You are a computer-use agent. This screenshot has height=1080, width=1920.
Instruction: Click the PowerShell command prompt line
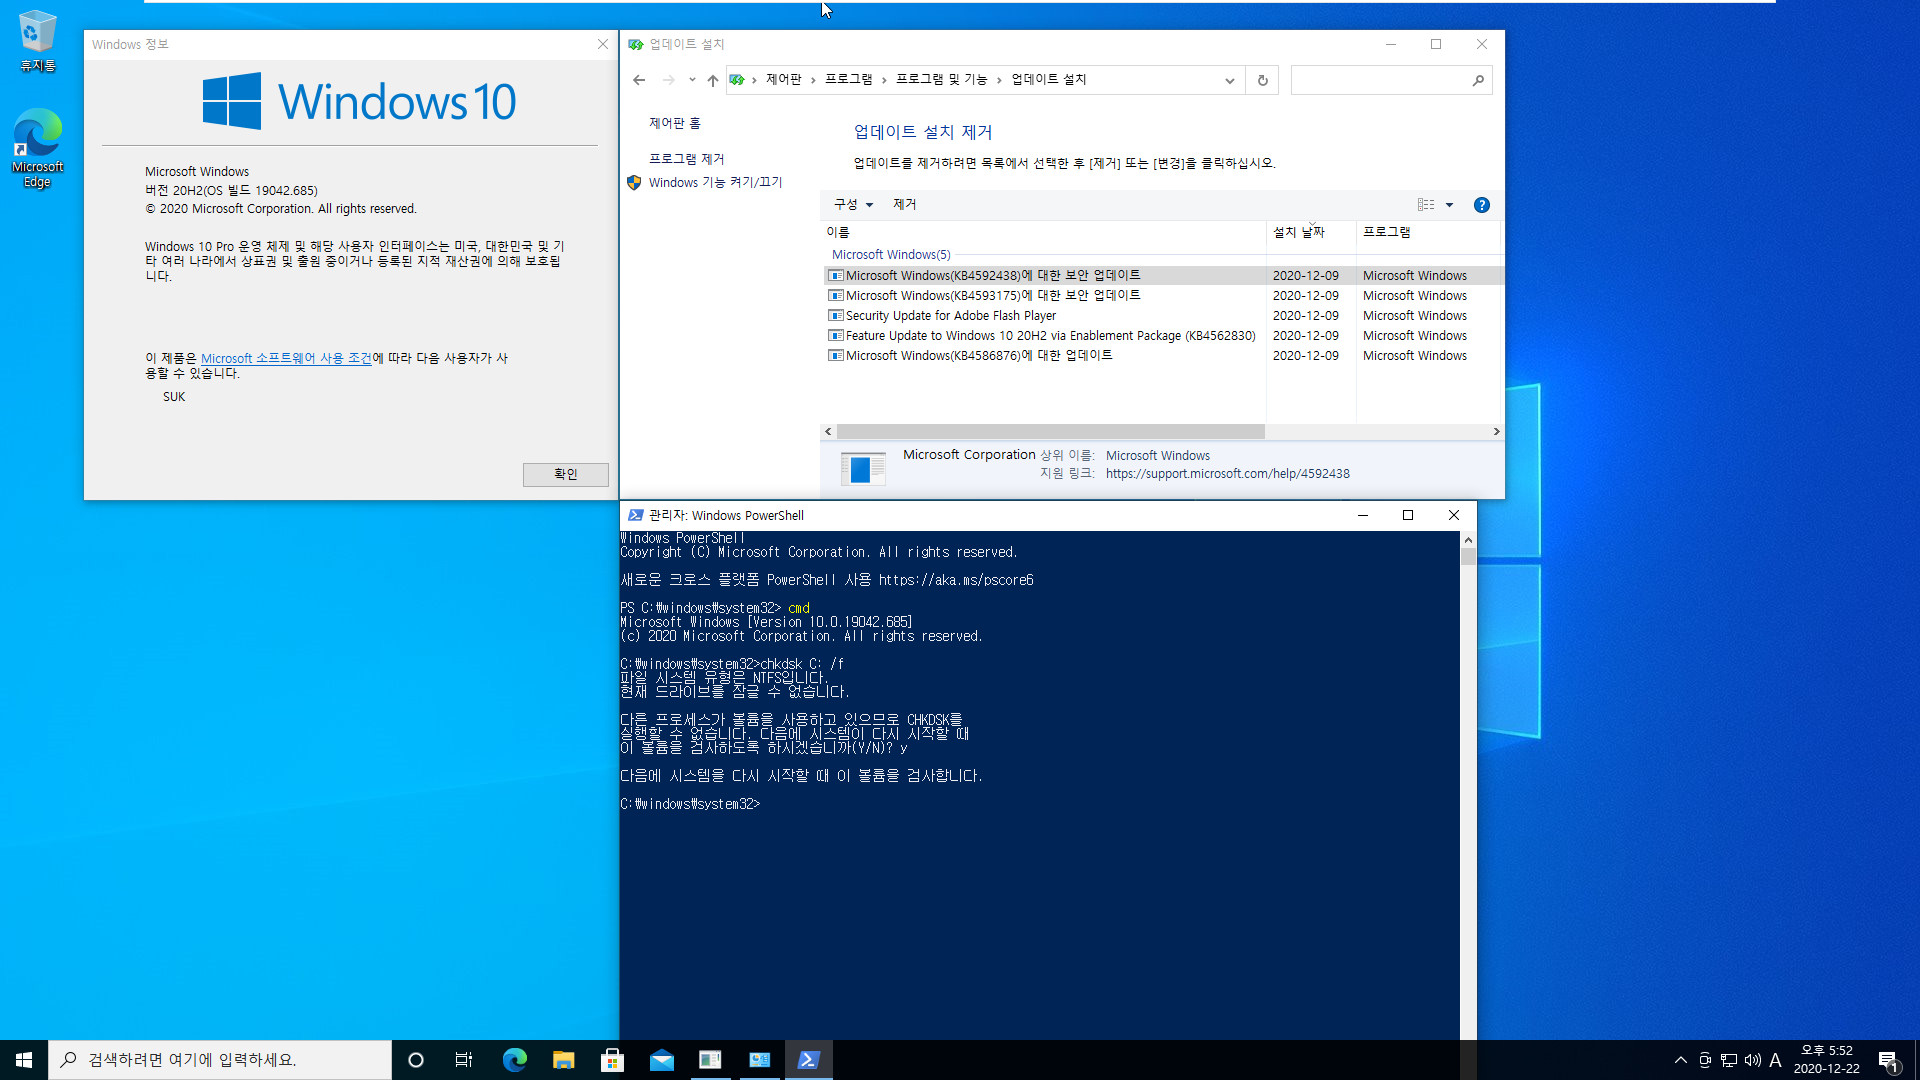click(690, 804)
